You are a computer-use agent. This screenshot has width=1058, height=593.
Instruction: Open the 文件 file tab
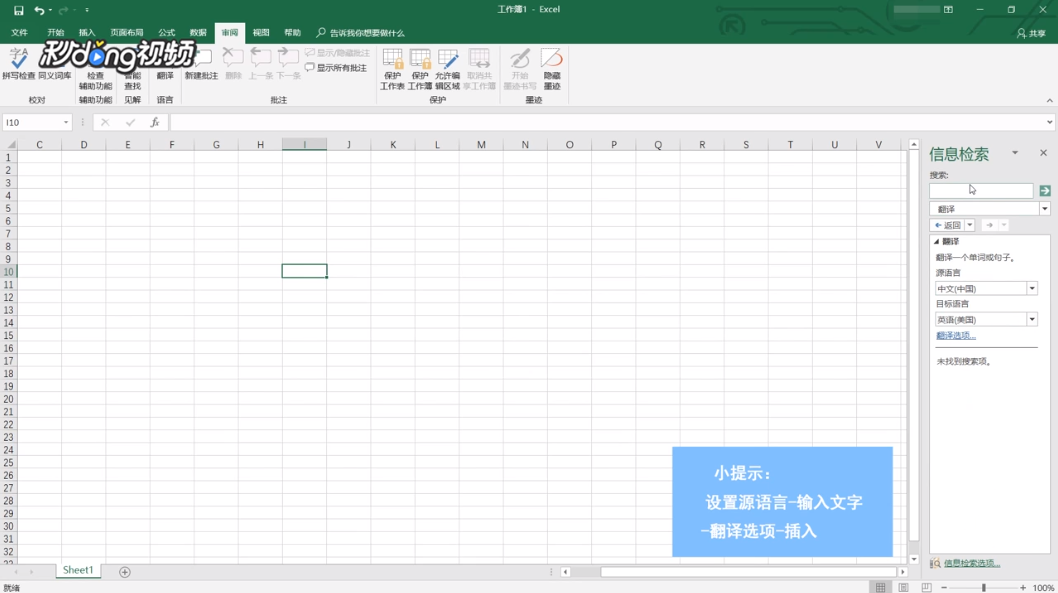point(20,33)
